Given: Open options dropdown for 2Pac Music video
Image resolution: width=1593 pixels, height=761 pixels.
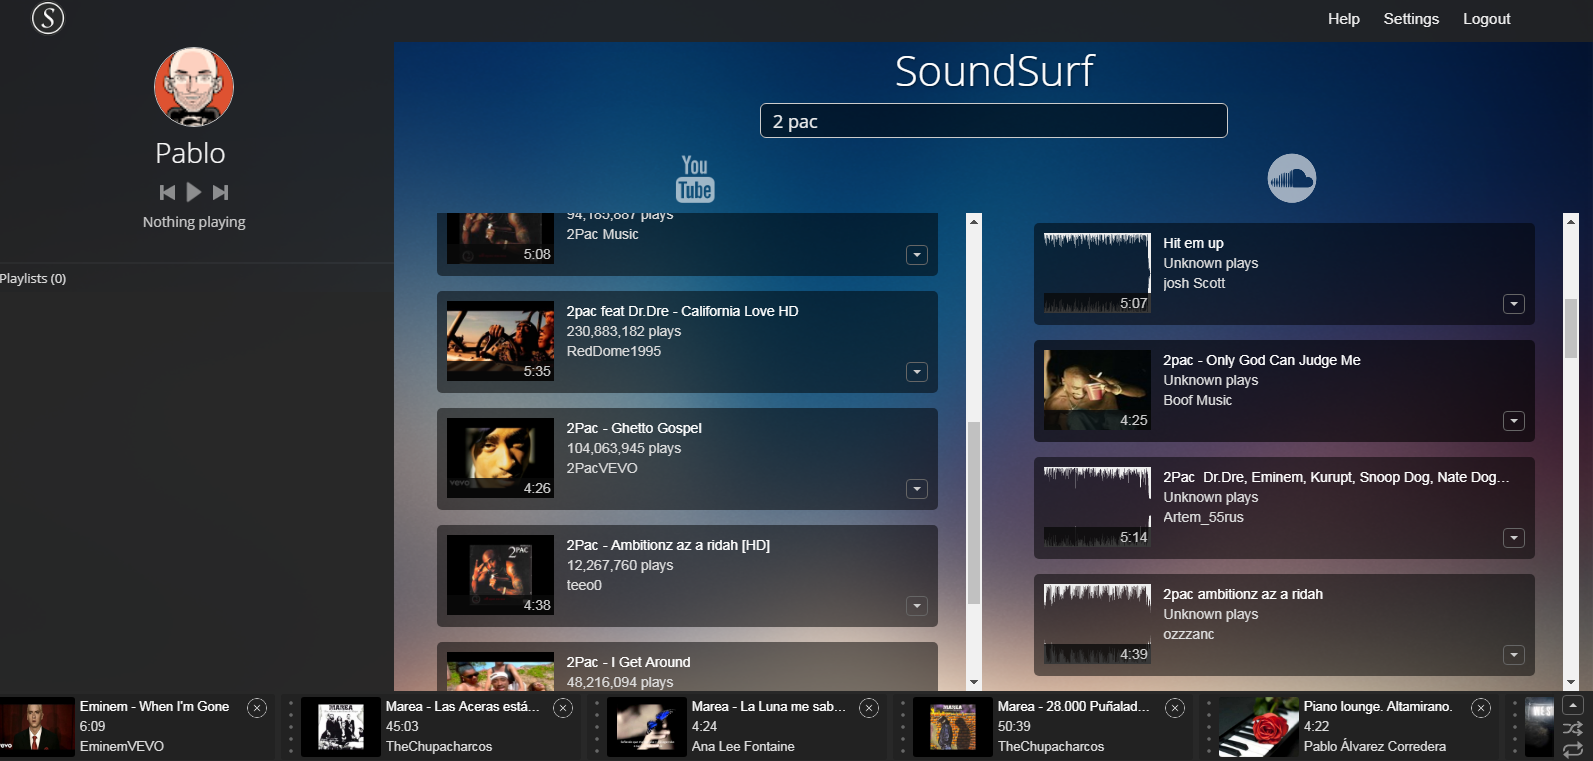Looking at the screenshot, I should (917, 255).
